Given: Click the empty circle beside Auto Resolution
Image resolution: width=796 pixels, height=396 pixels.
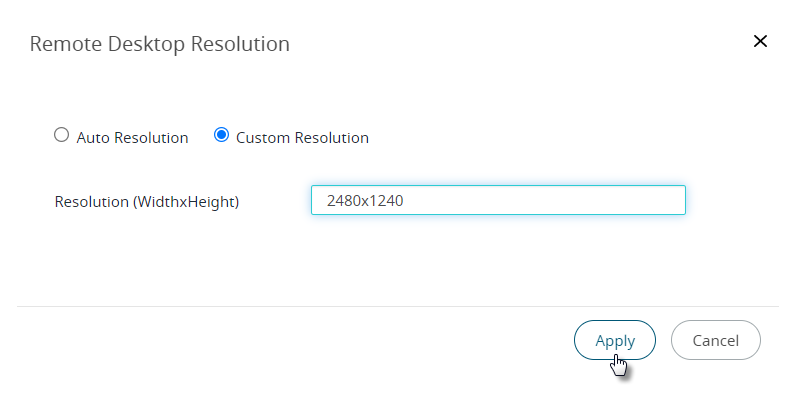Looking at the screenshot, I should pyautogui.click(x=61, y=135).
